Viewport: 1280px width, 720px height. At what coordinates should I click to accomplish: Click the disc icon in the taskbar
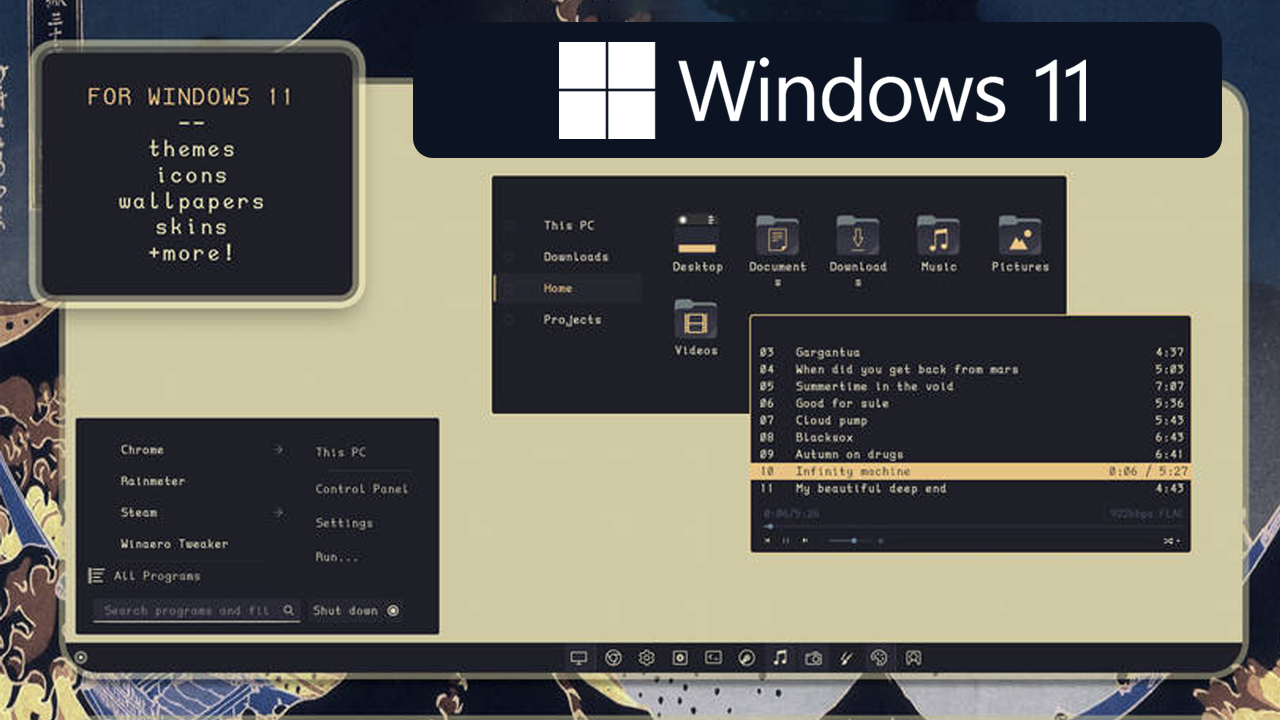(x=680, y=658)
